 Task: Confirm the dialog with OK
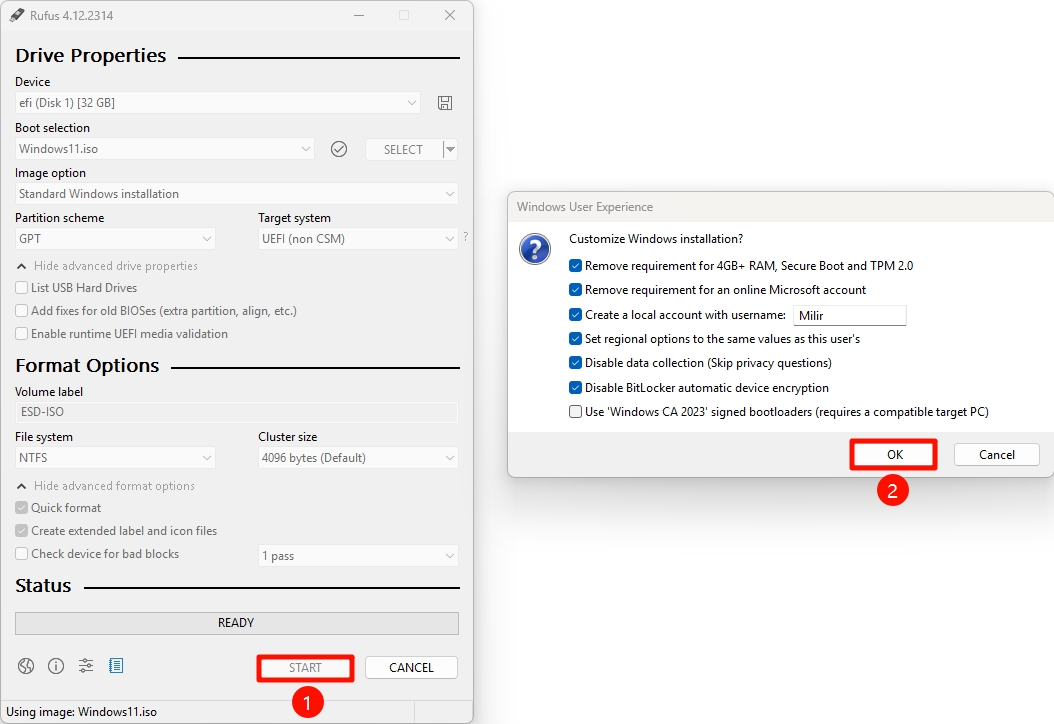894,454
